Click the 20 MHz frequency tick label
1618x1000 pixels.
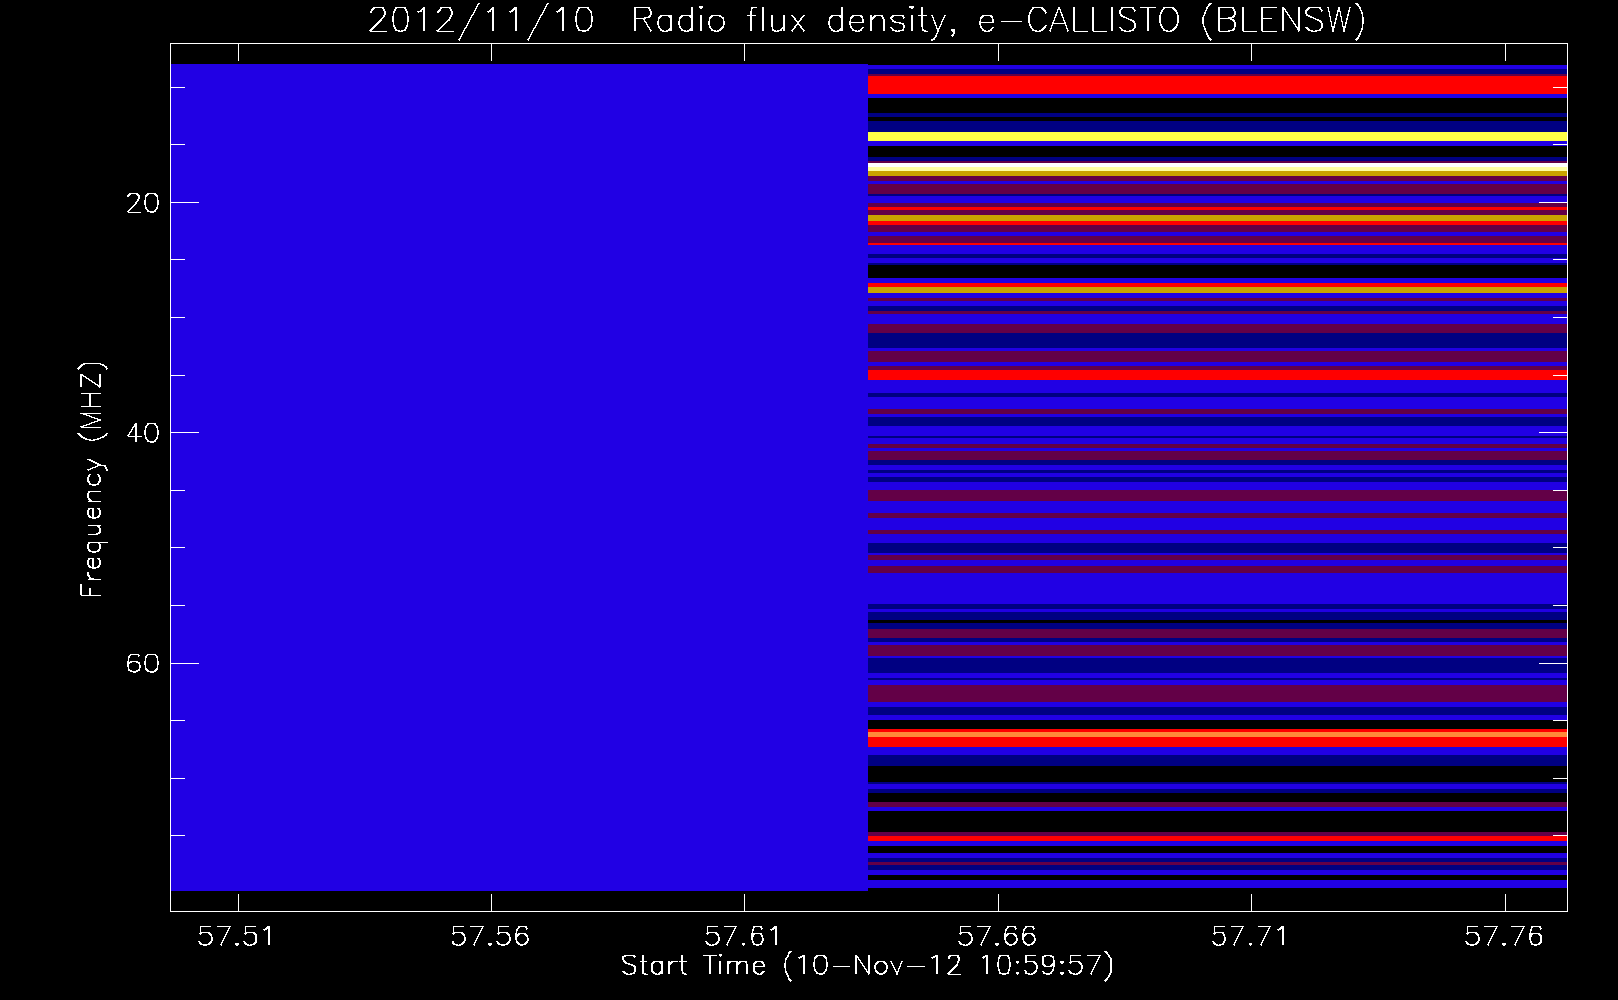point(144,203)
